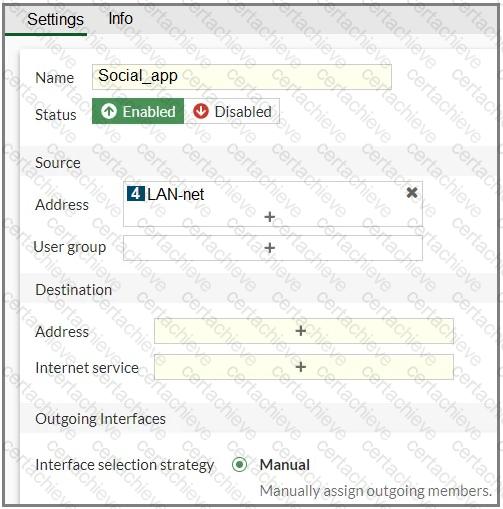This screenshot has width=503, height=509.
Task: Add another source address with plus icon
Action: tap(269, 217)
